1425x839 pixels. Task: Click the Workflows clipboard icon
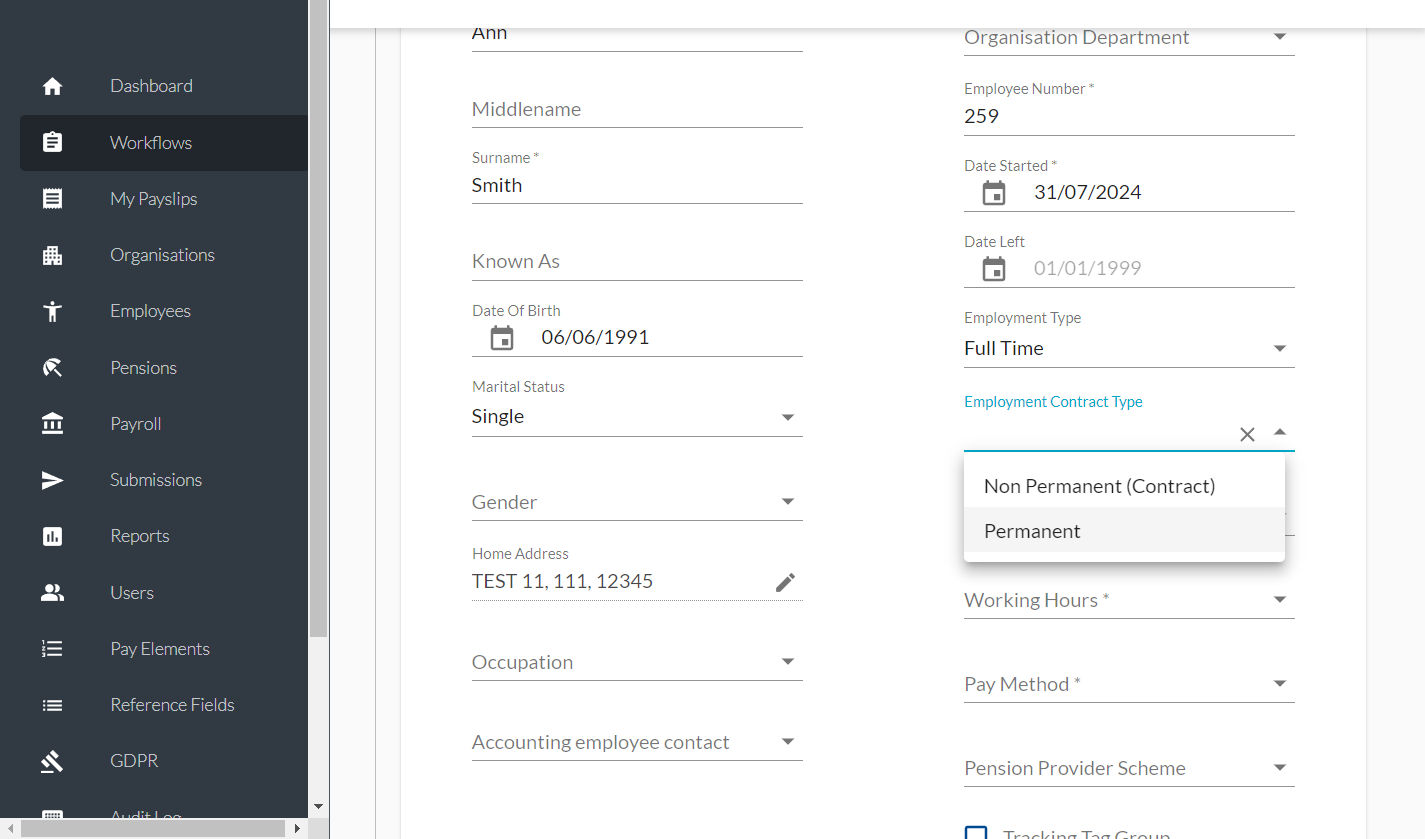click(53, 142)
